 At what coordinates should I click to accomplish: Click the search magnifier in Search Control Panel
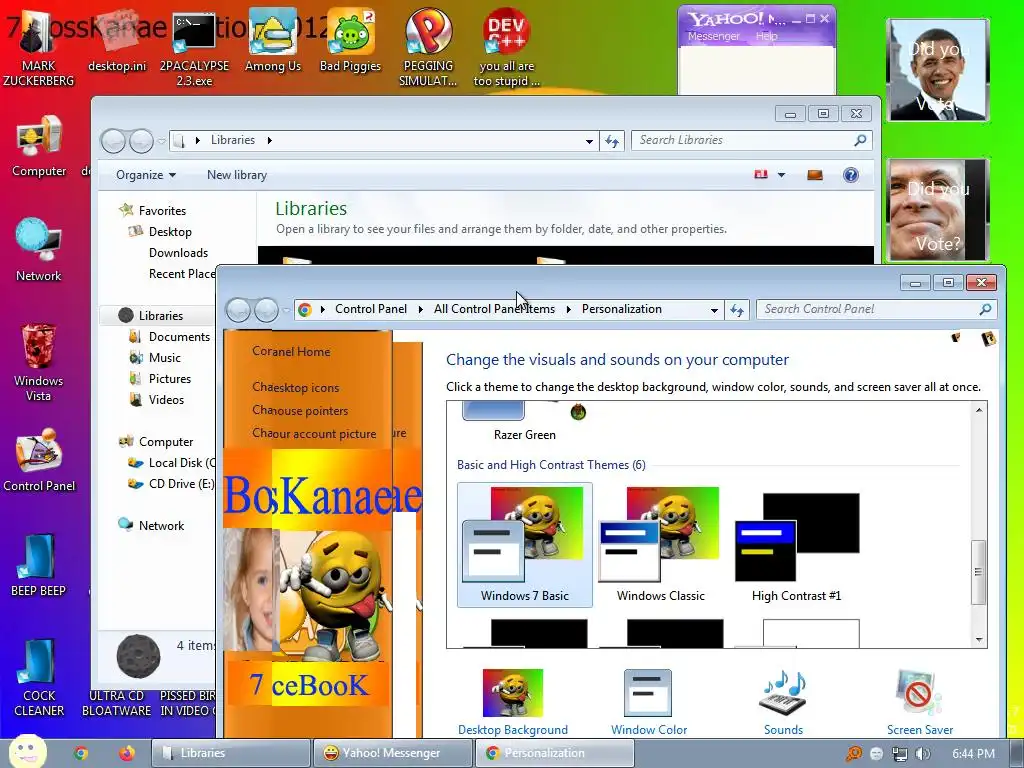(x=985, y=310)
